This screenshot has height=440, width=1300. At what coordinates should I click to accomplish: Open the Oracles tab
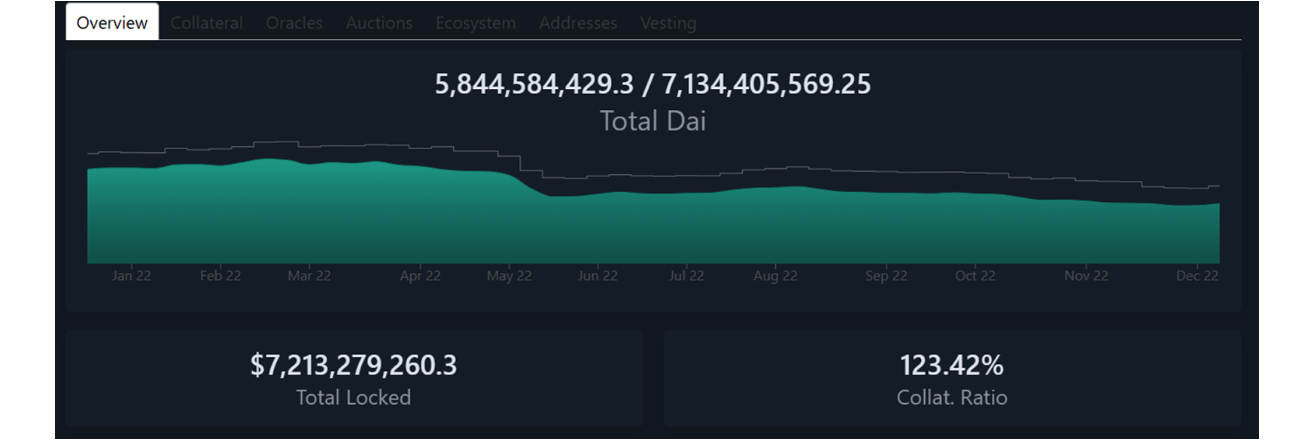click(294, 23)
